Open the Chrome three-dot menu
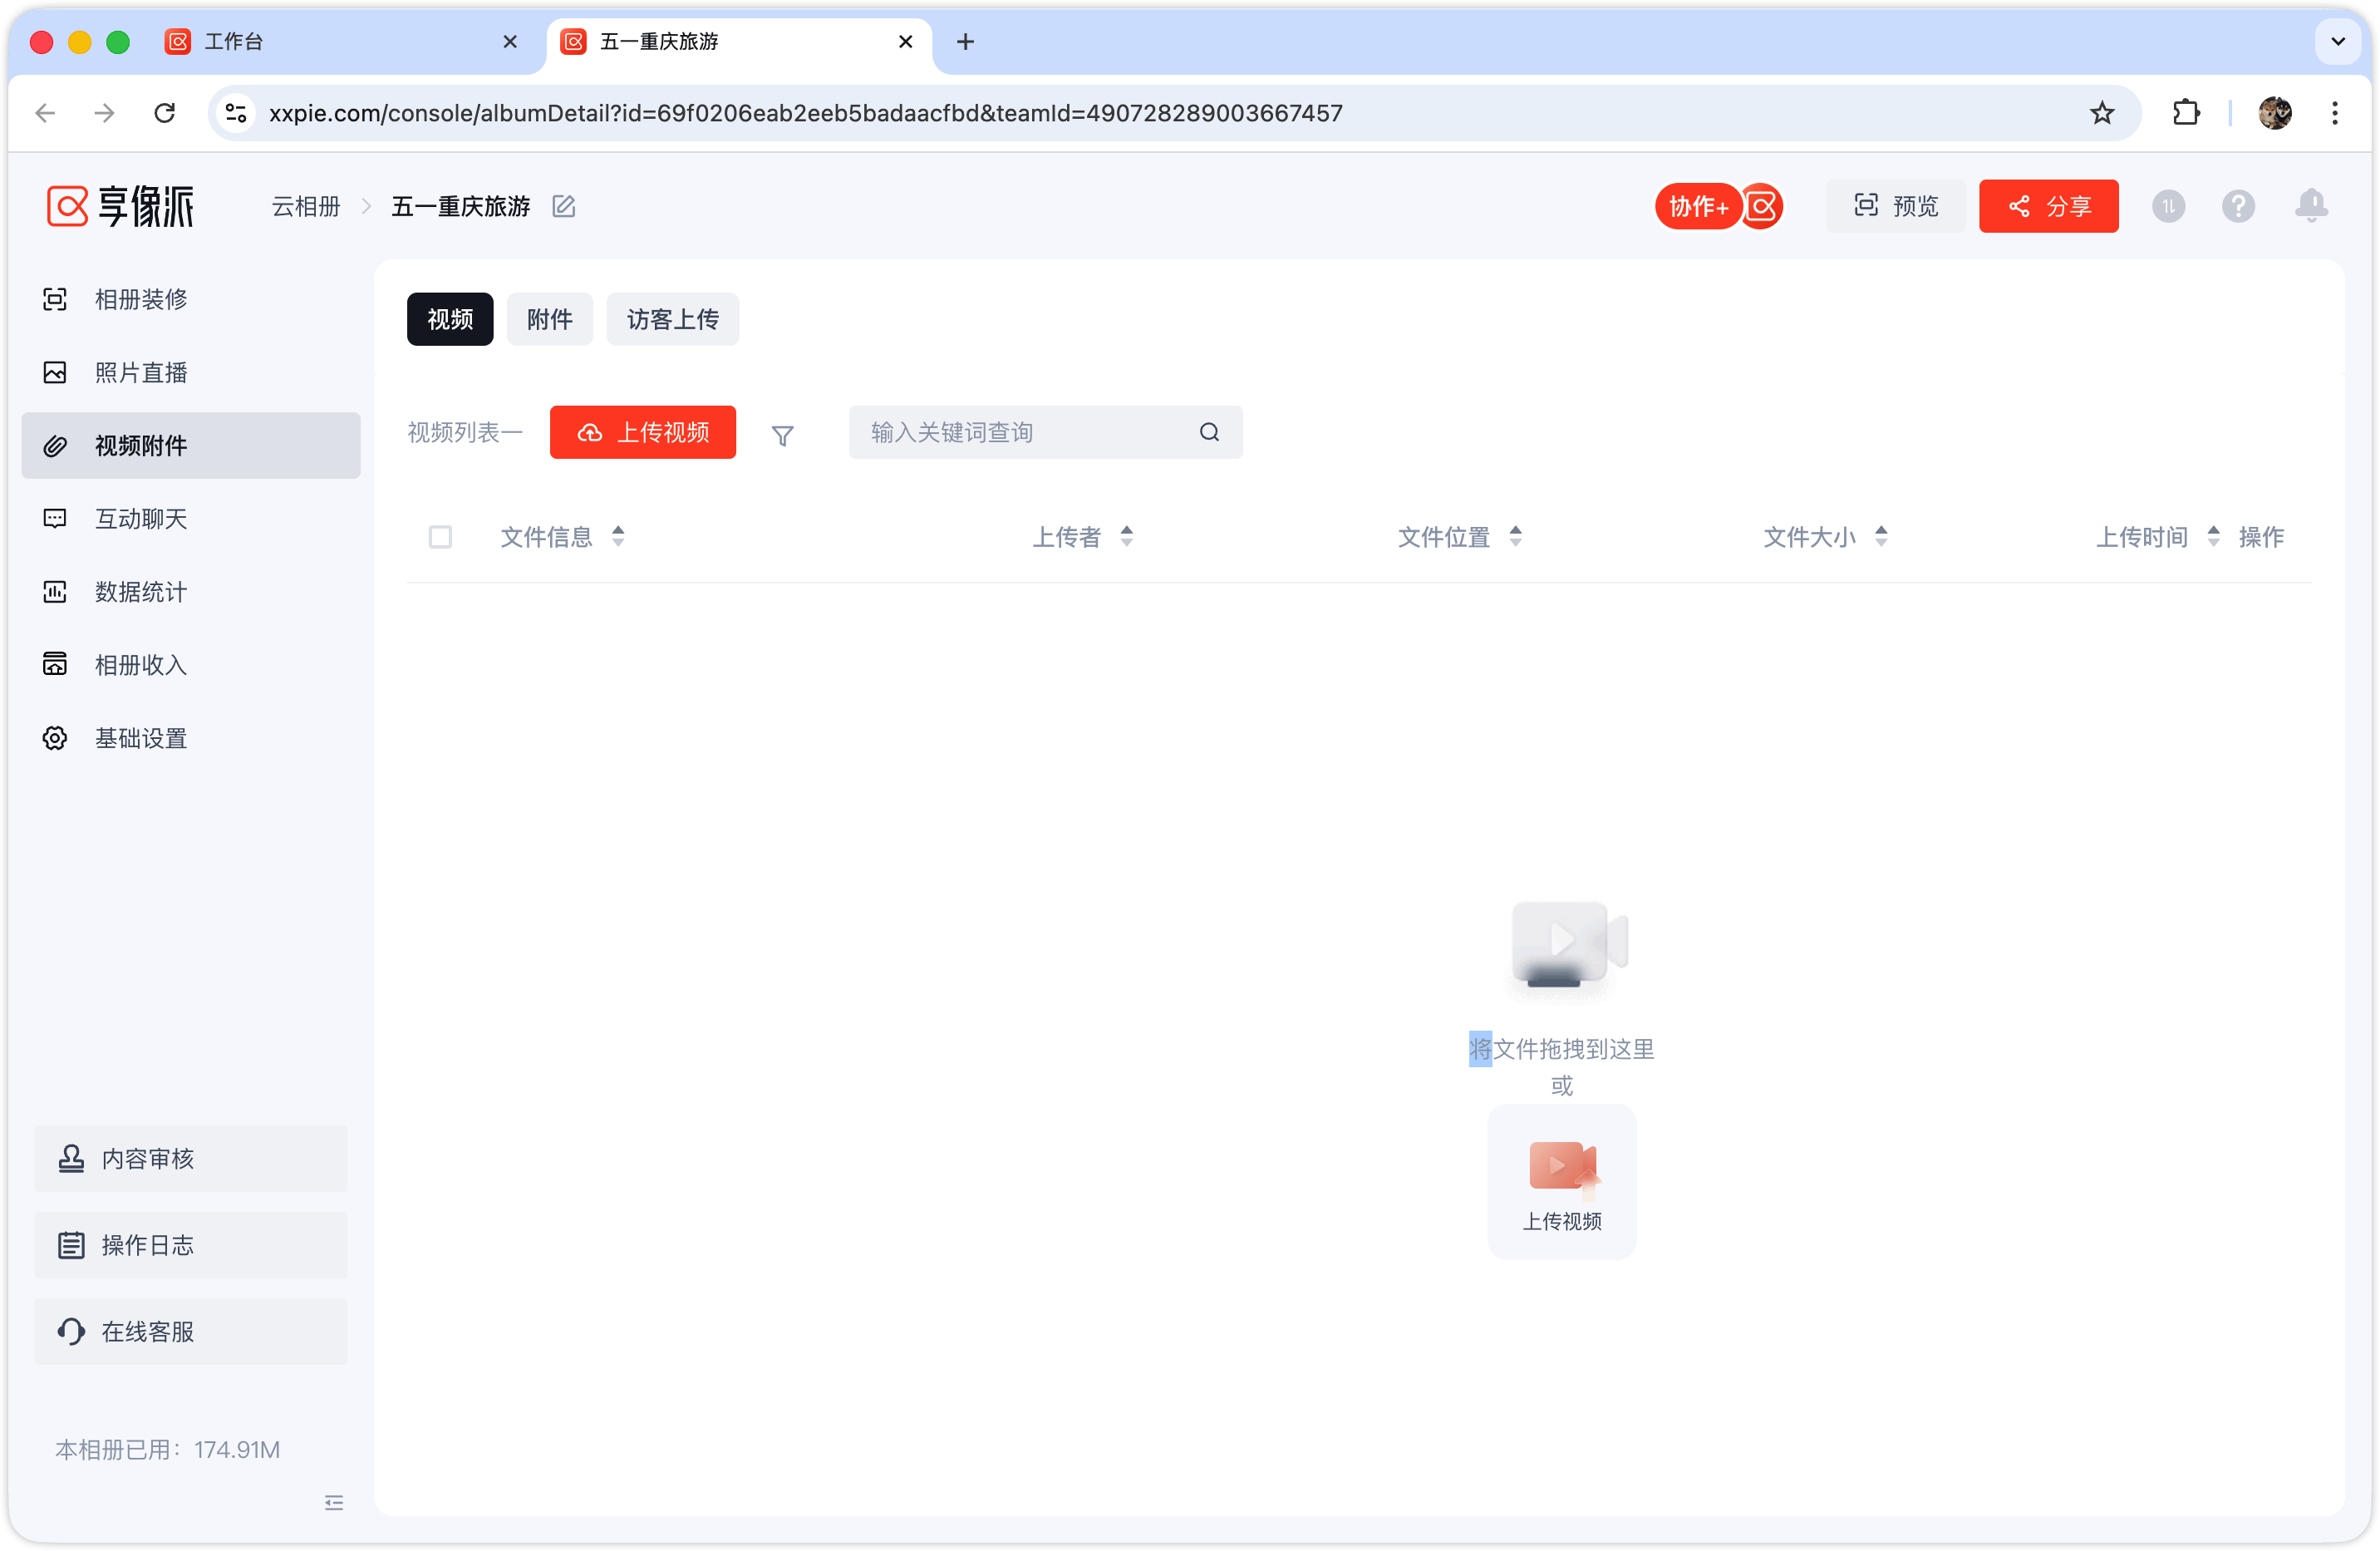The image size is (2380, 1551). [2335, 113]
